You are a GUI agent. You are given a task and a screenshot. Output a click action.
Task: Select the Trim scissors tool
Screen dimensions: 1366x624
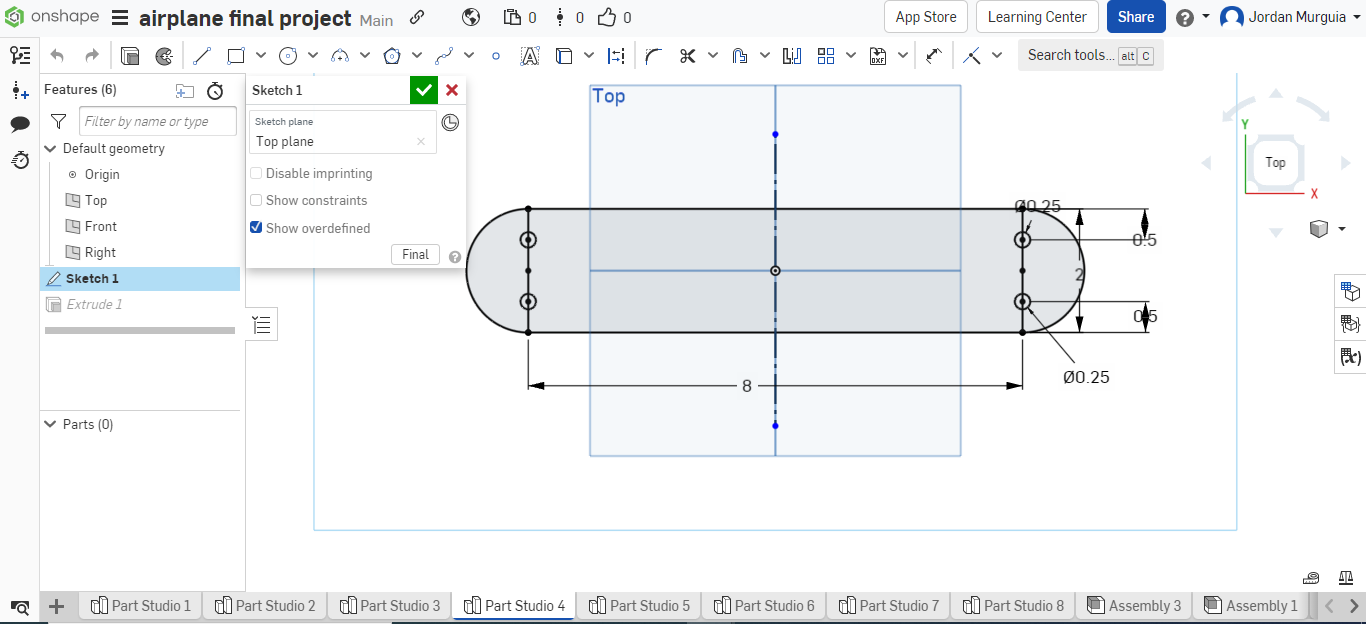pyautogui.click(x=688, y=55)
